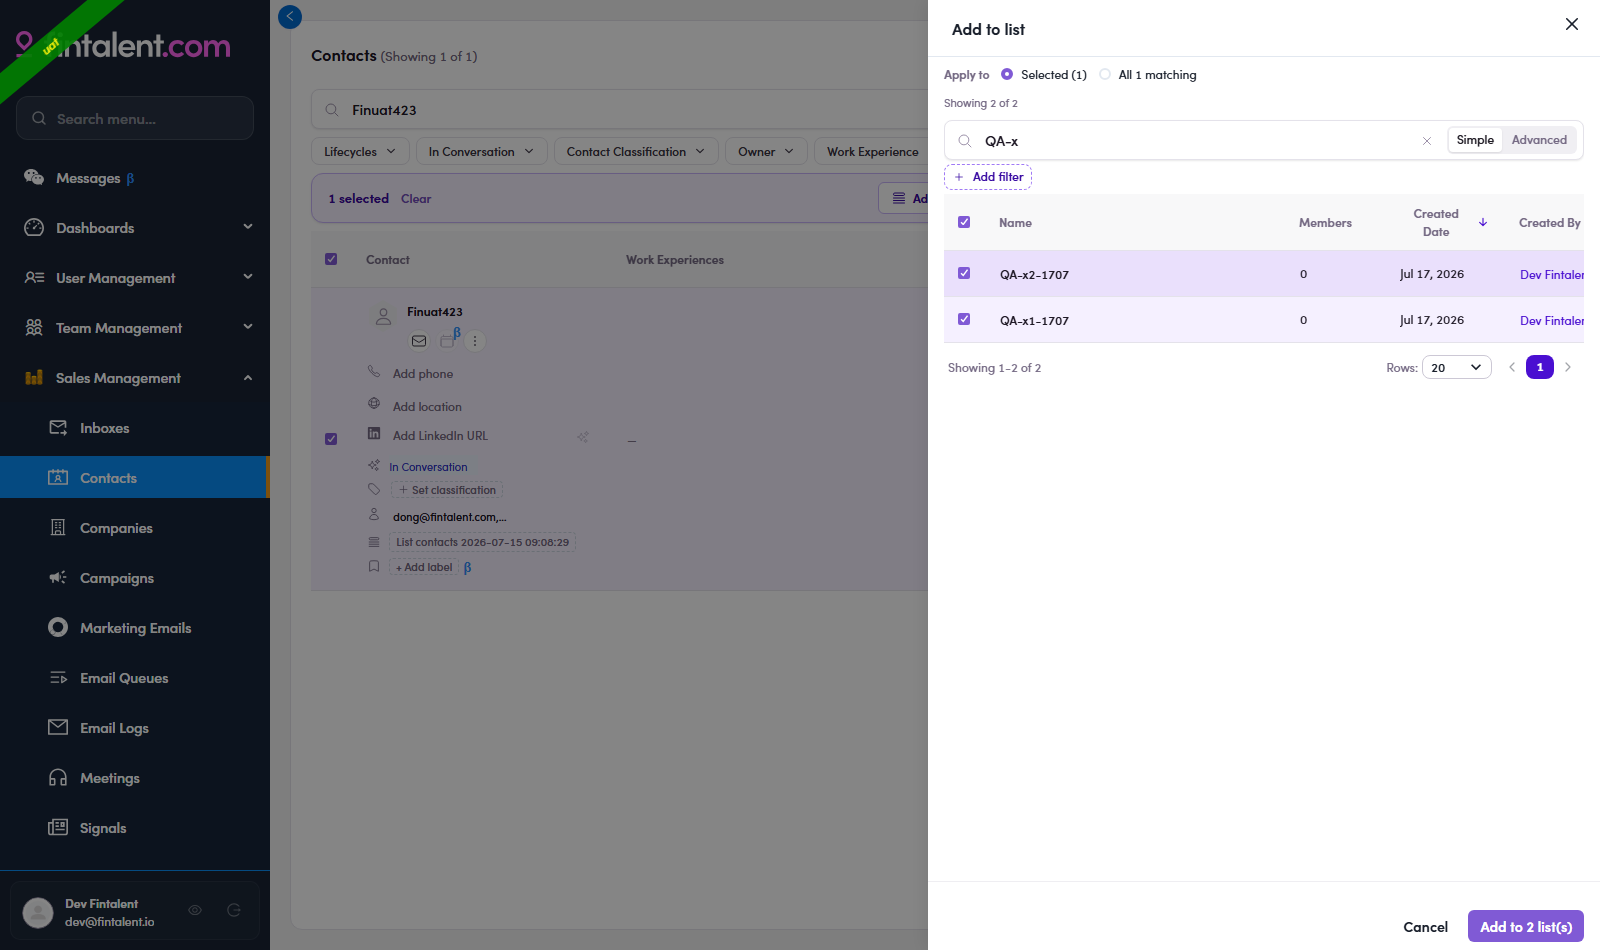This screenshot has height=950, width=1600.
Task: Clear the QA-x search field
Action: tap(1427, 141)
